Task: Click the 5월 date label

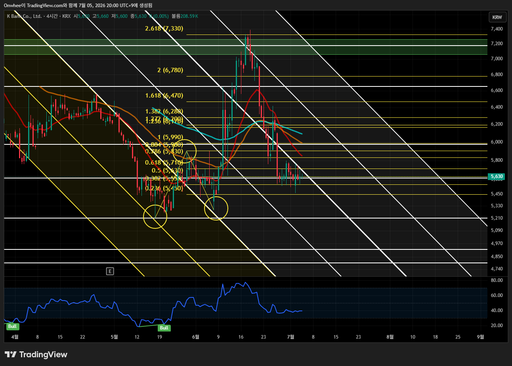Action: pyautogui.click(x=114, y=337)
